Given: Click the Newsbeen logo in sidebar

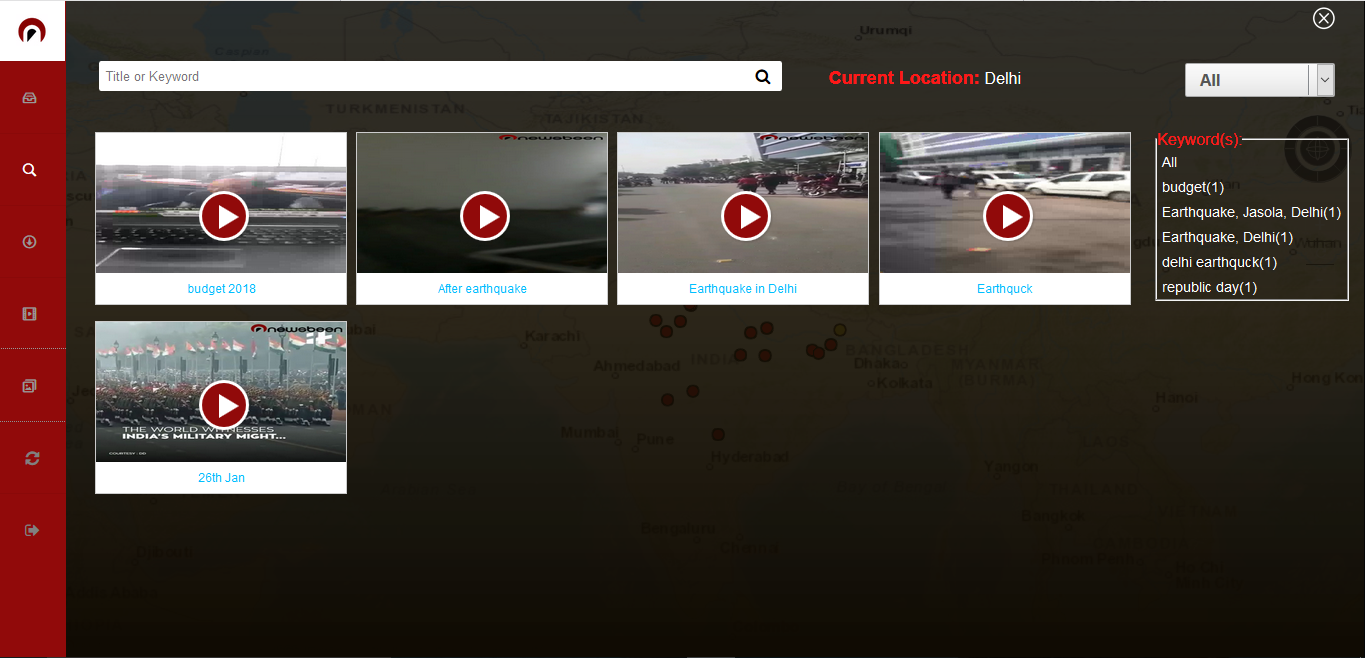Looking at the screenshot, I should tap(32, 31).
